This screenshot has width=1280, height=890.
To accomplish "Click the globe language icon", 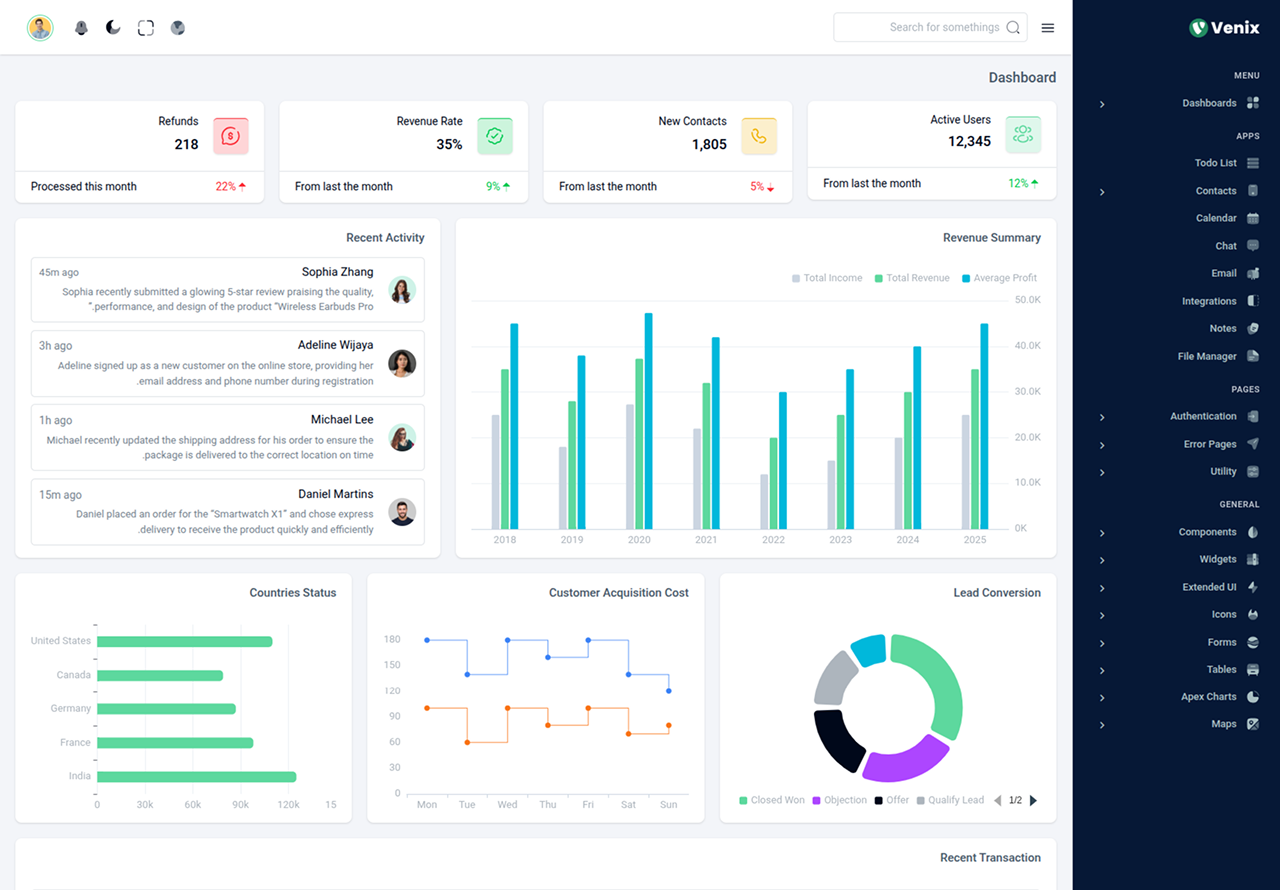I will 178,28.
